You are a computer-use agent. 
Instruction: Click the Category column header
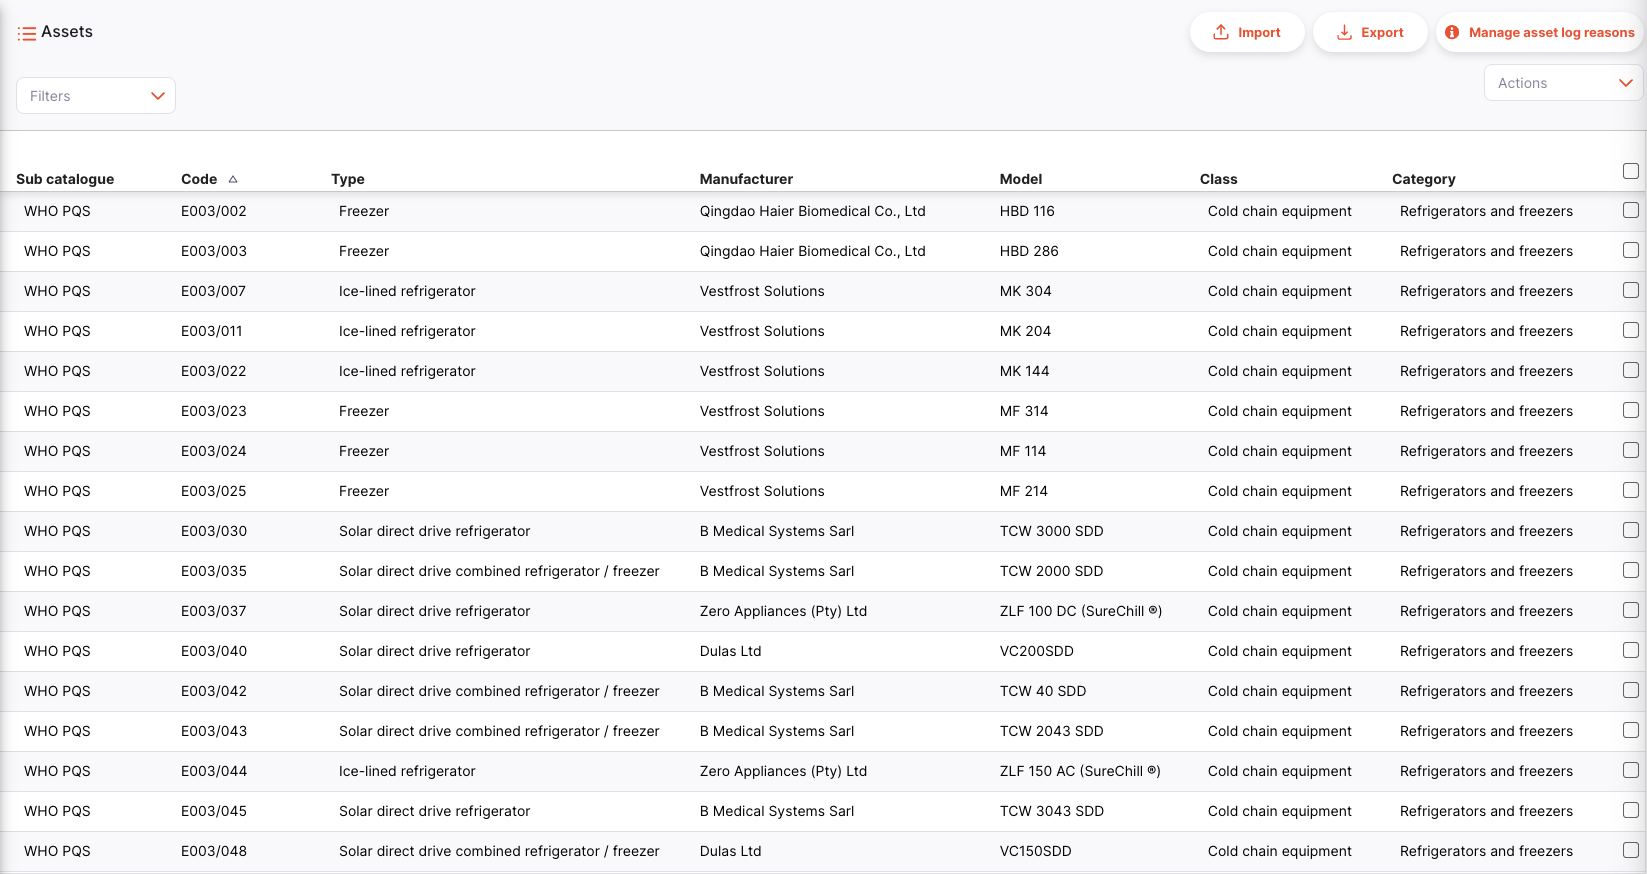coord(1423,179)
